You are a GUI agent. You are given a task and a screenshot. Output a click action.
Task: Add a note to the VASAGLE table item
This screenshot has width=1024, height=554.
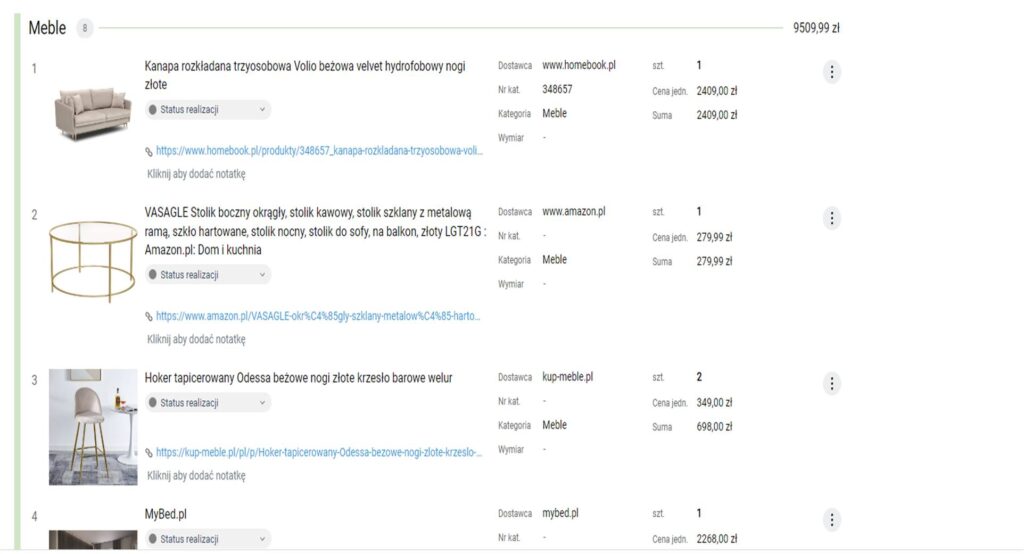[196, 339]
